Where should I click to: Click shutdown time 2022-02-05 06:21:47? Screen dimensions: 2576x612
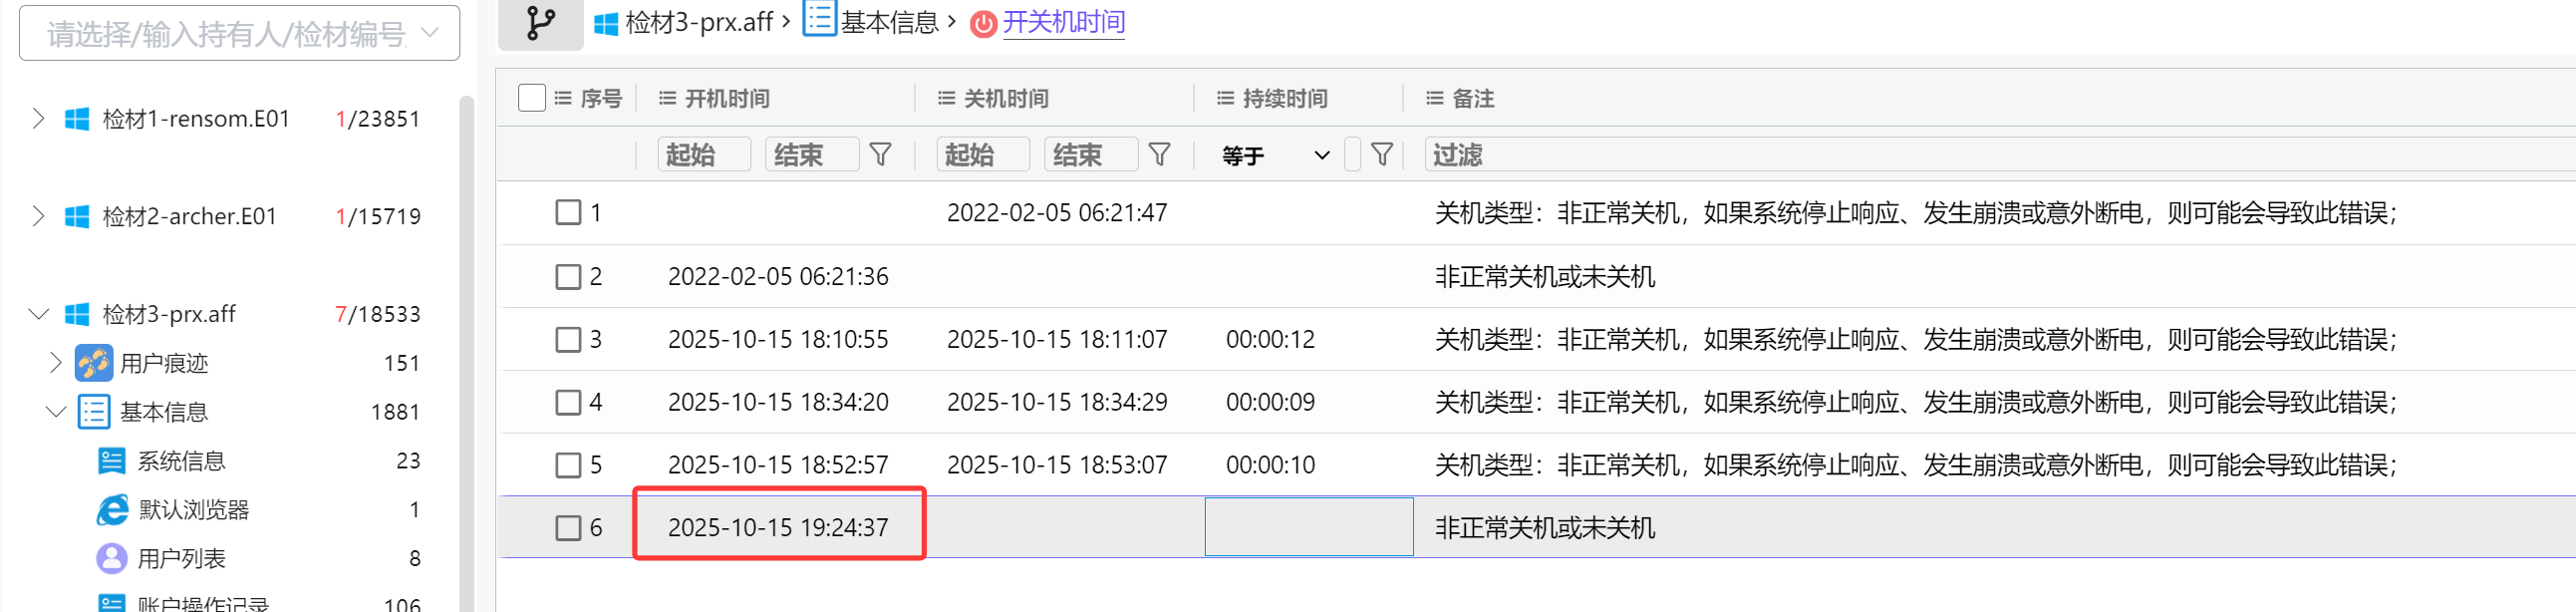[x=1057, y=213]
